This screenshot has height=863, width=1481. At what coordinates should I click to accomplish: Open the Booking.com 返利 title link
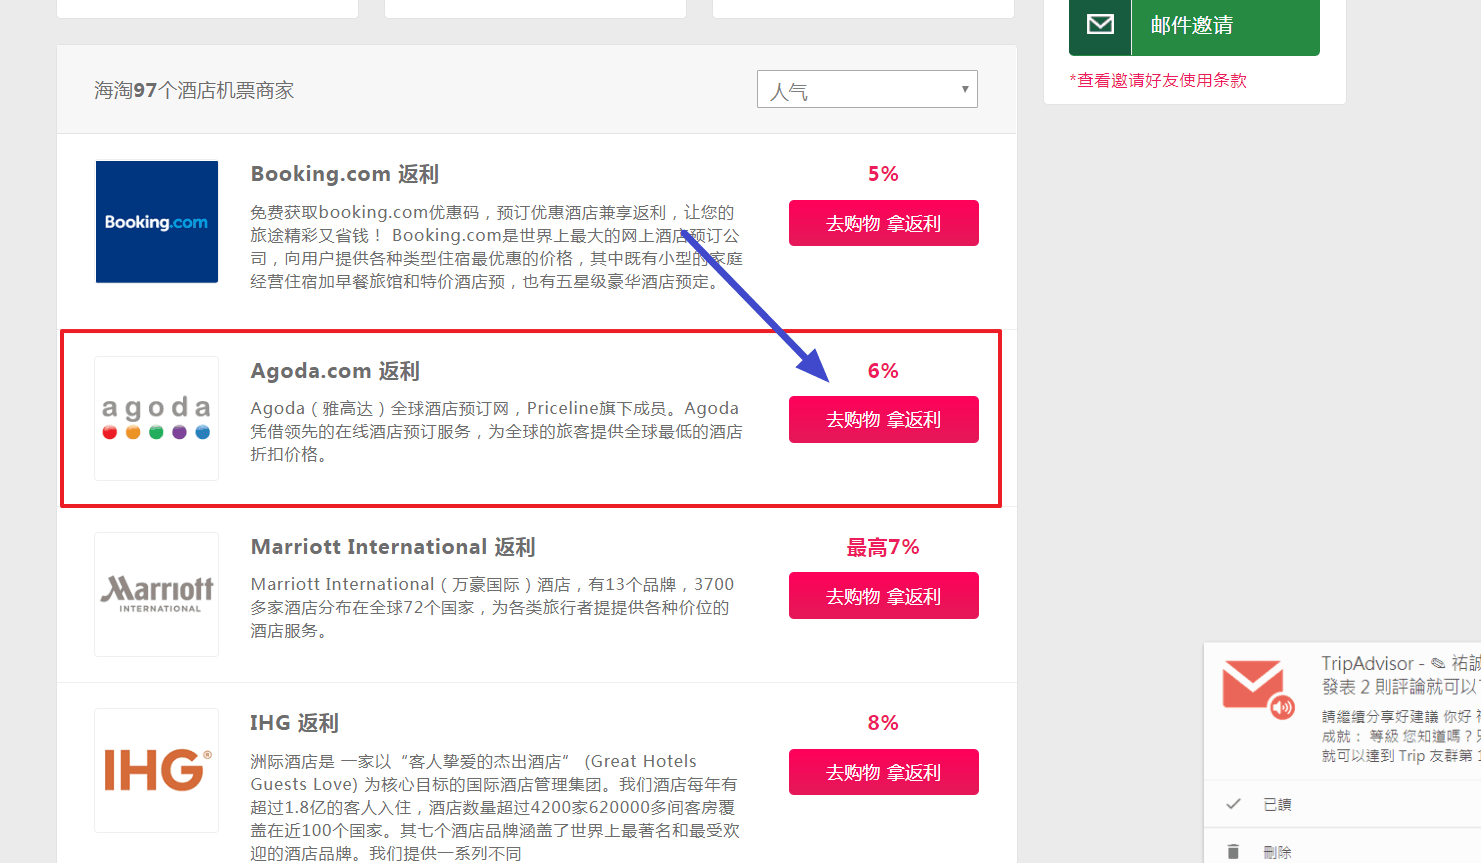pyautogui.click(x=344, y=174)
